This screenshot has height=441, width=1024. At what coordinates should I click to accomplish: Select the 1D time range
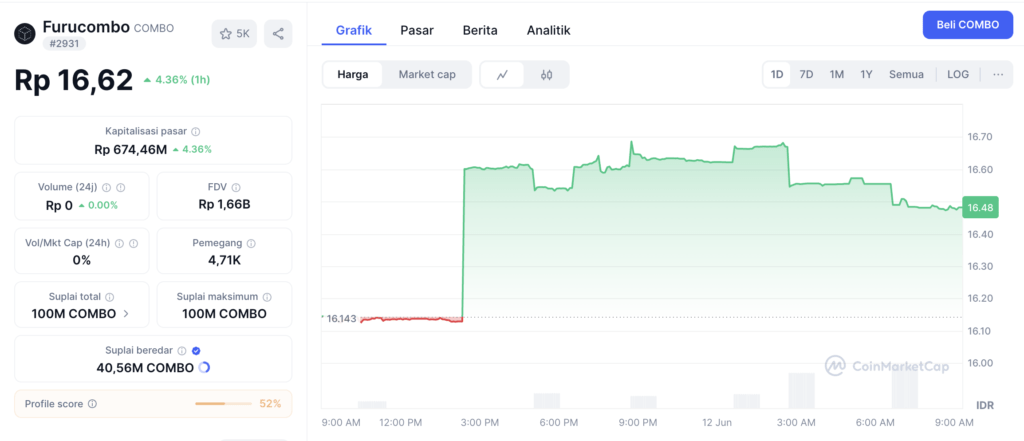coord(777,74)
